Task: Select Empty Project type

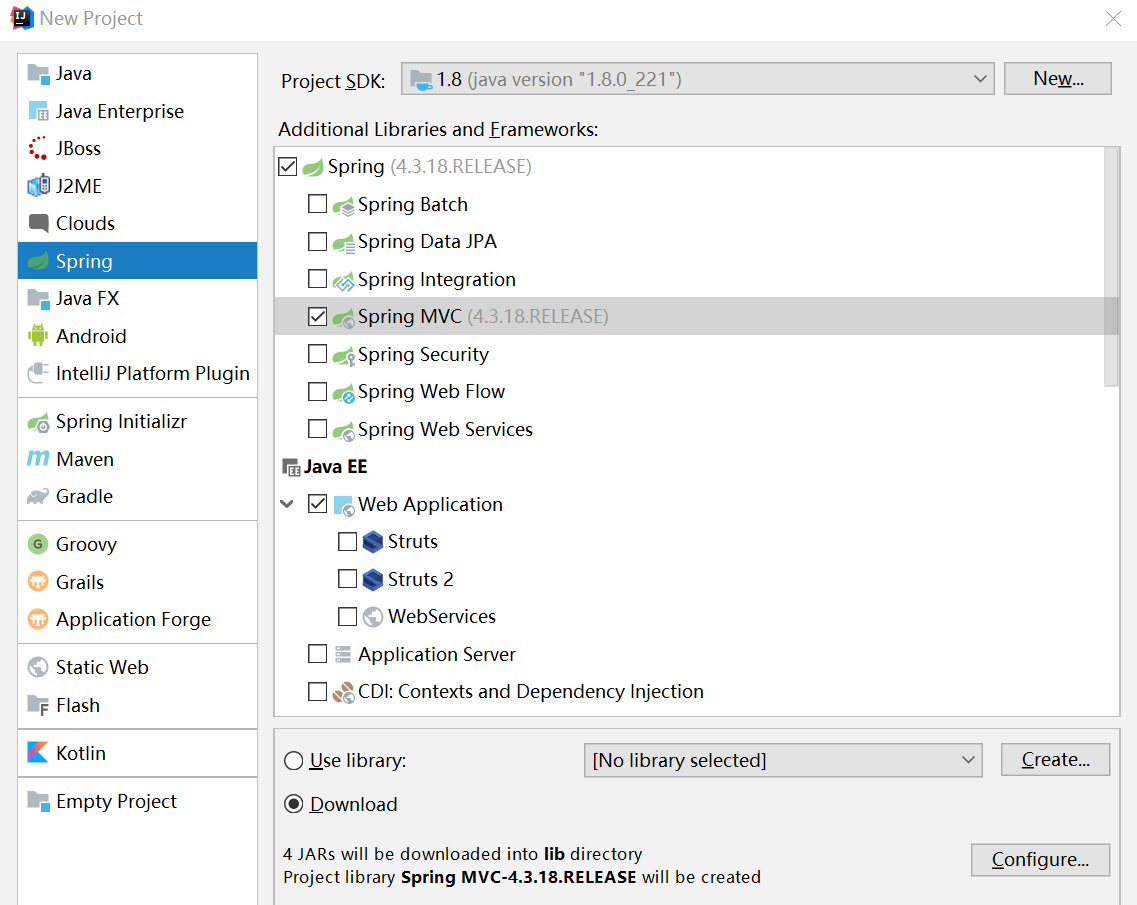Action: click(138, 801)
